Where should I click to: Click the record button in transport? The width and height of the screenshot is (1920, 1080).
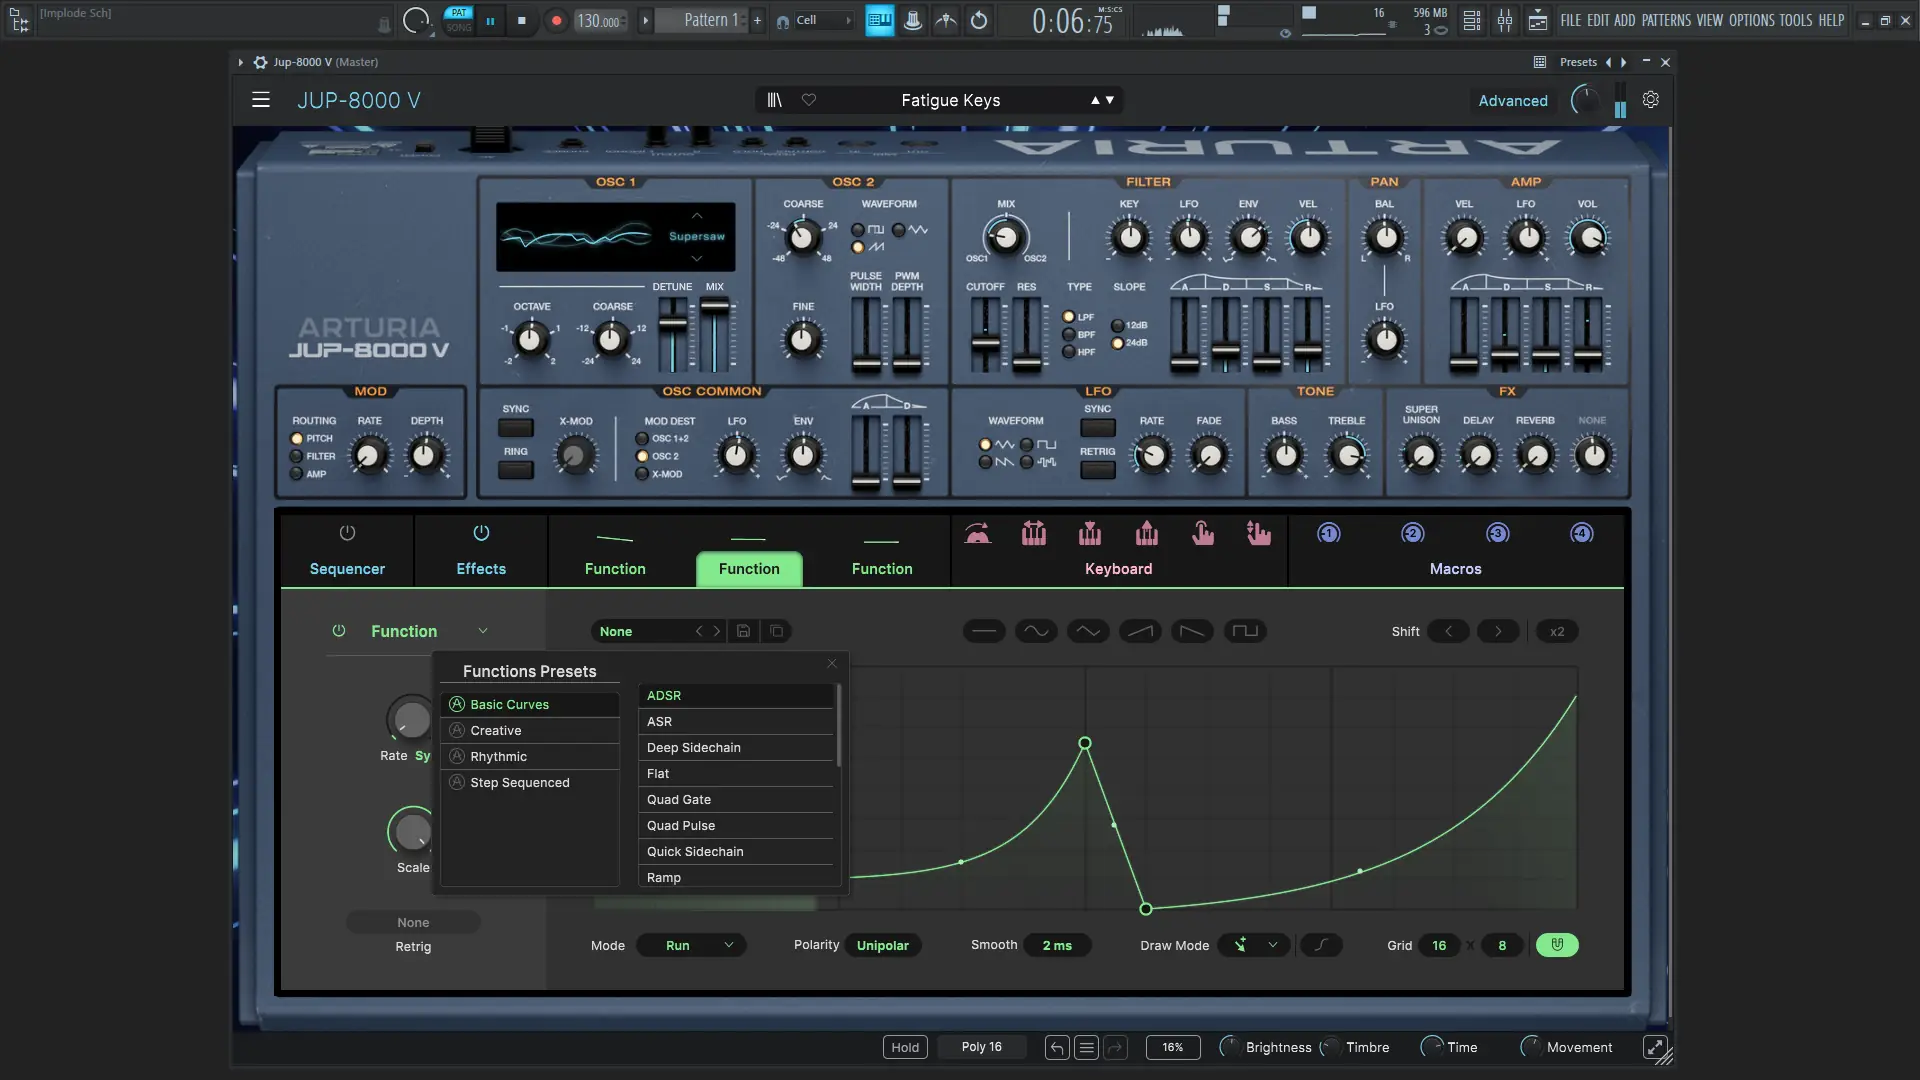(x=557, y=20)
